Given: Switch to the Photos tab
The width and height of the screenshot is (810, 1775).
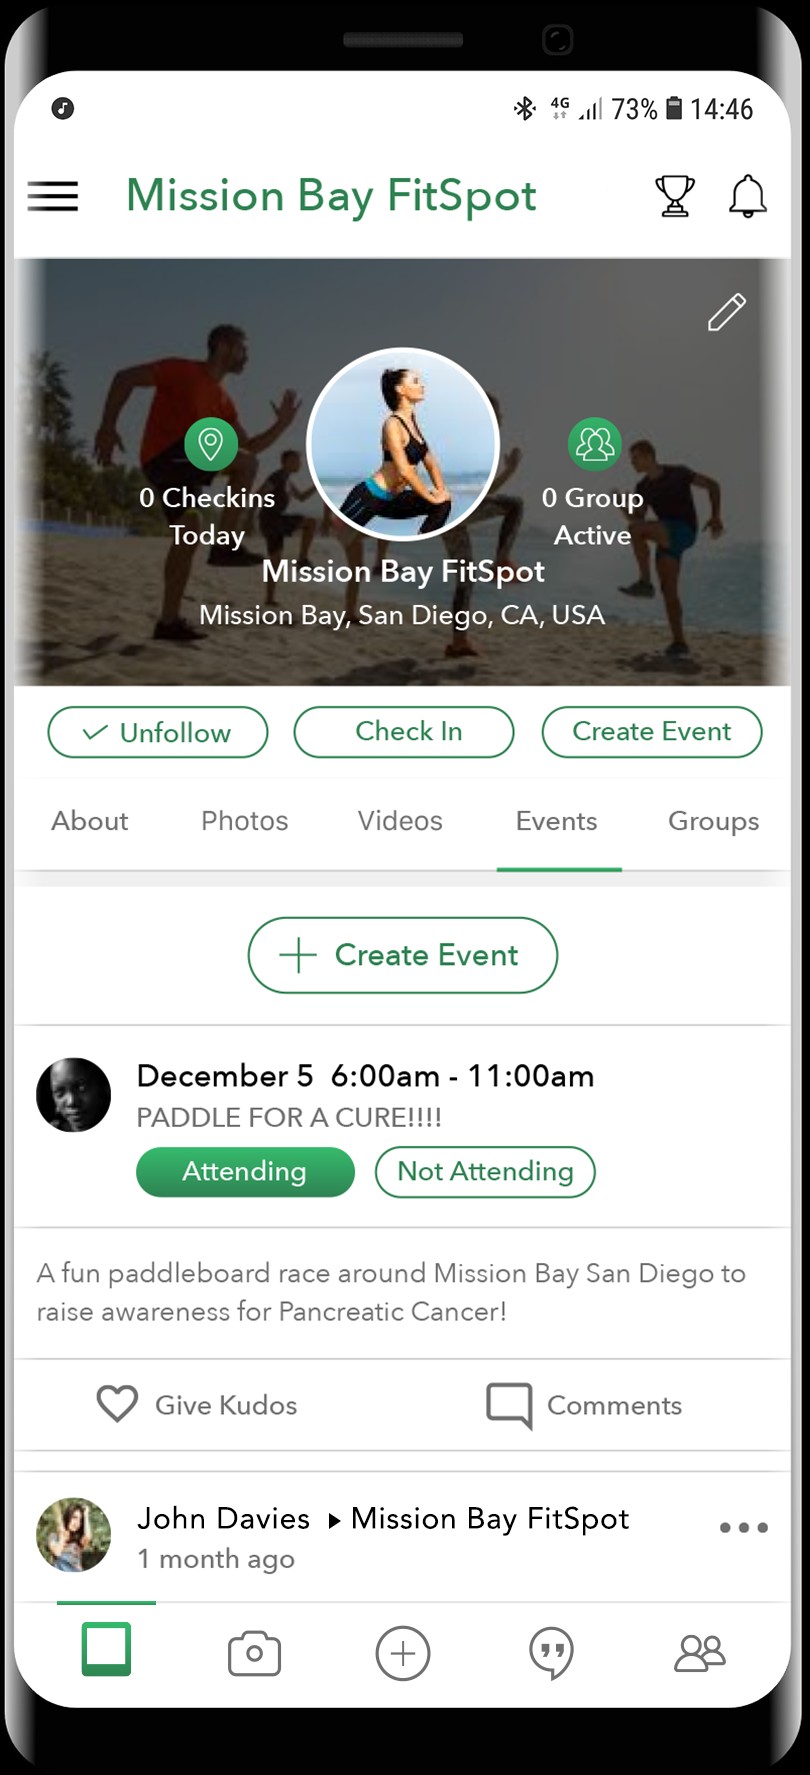Looking at the screenshot, I should pos(245,821).
